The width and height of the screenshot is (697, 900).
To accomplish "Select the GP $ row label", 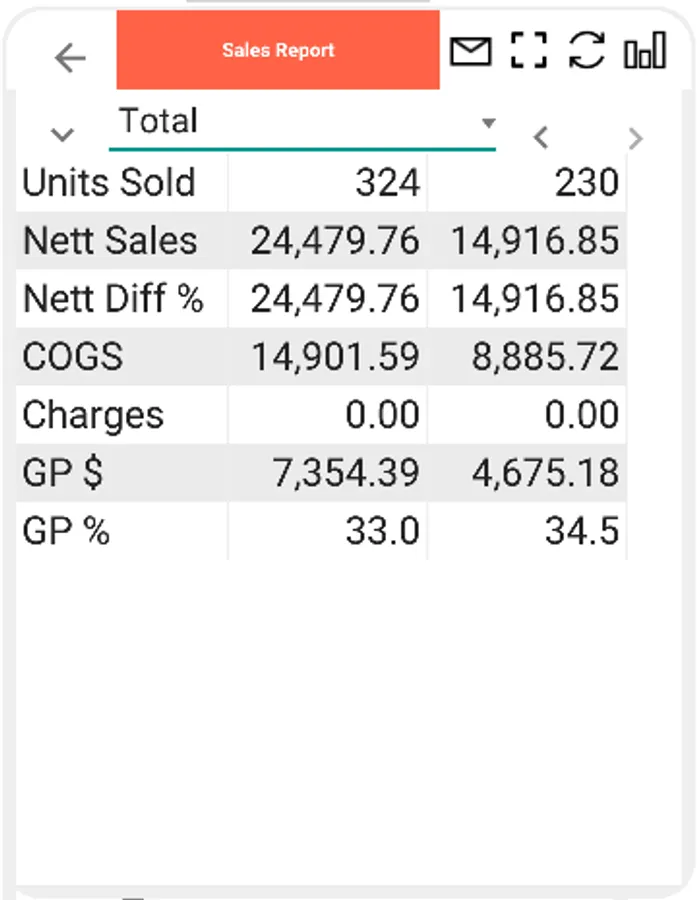I will point(63,473).
